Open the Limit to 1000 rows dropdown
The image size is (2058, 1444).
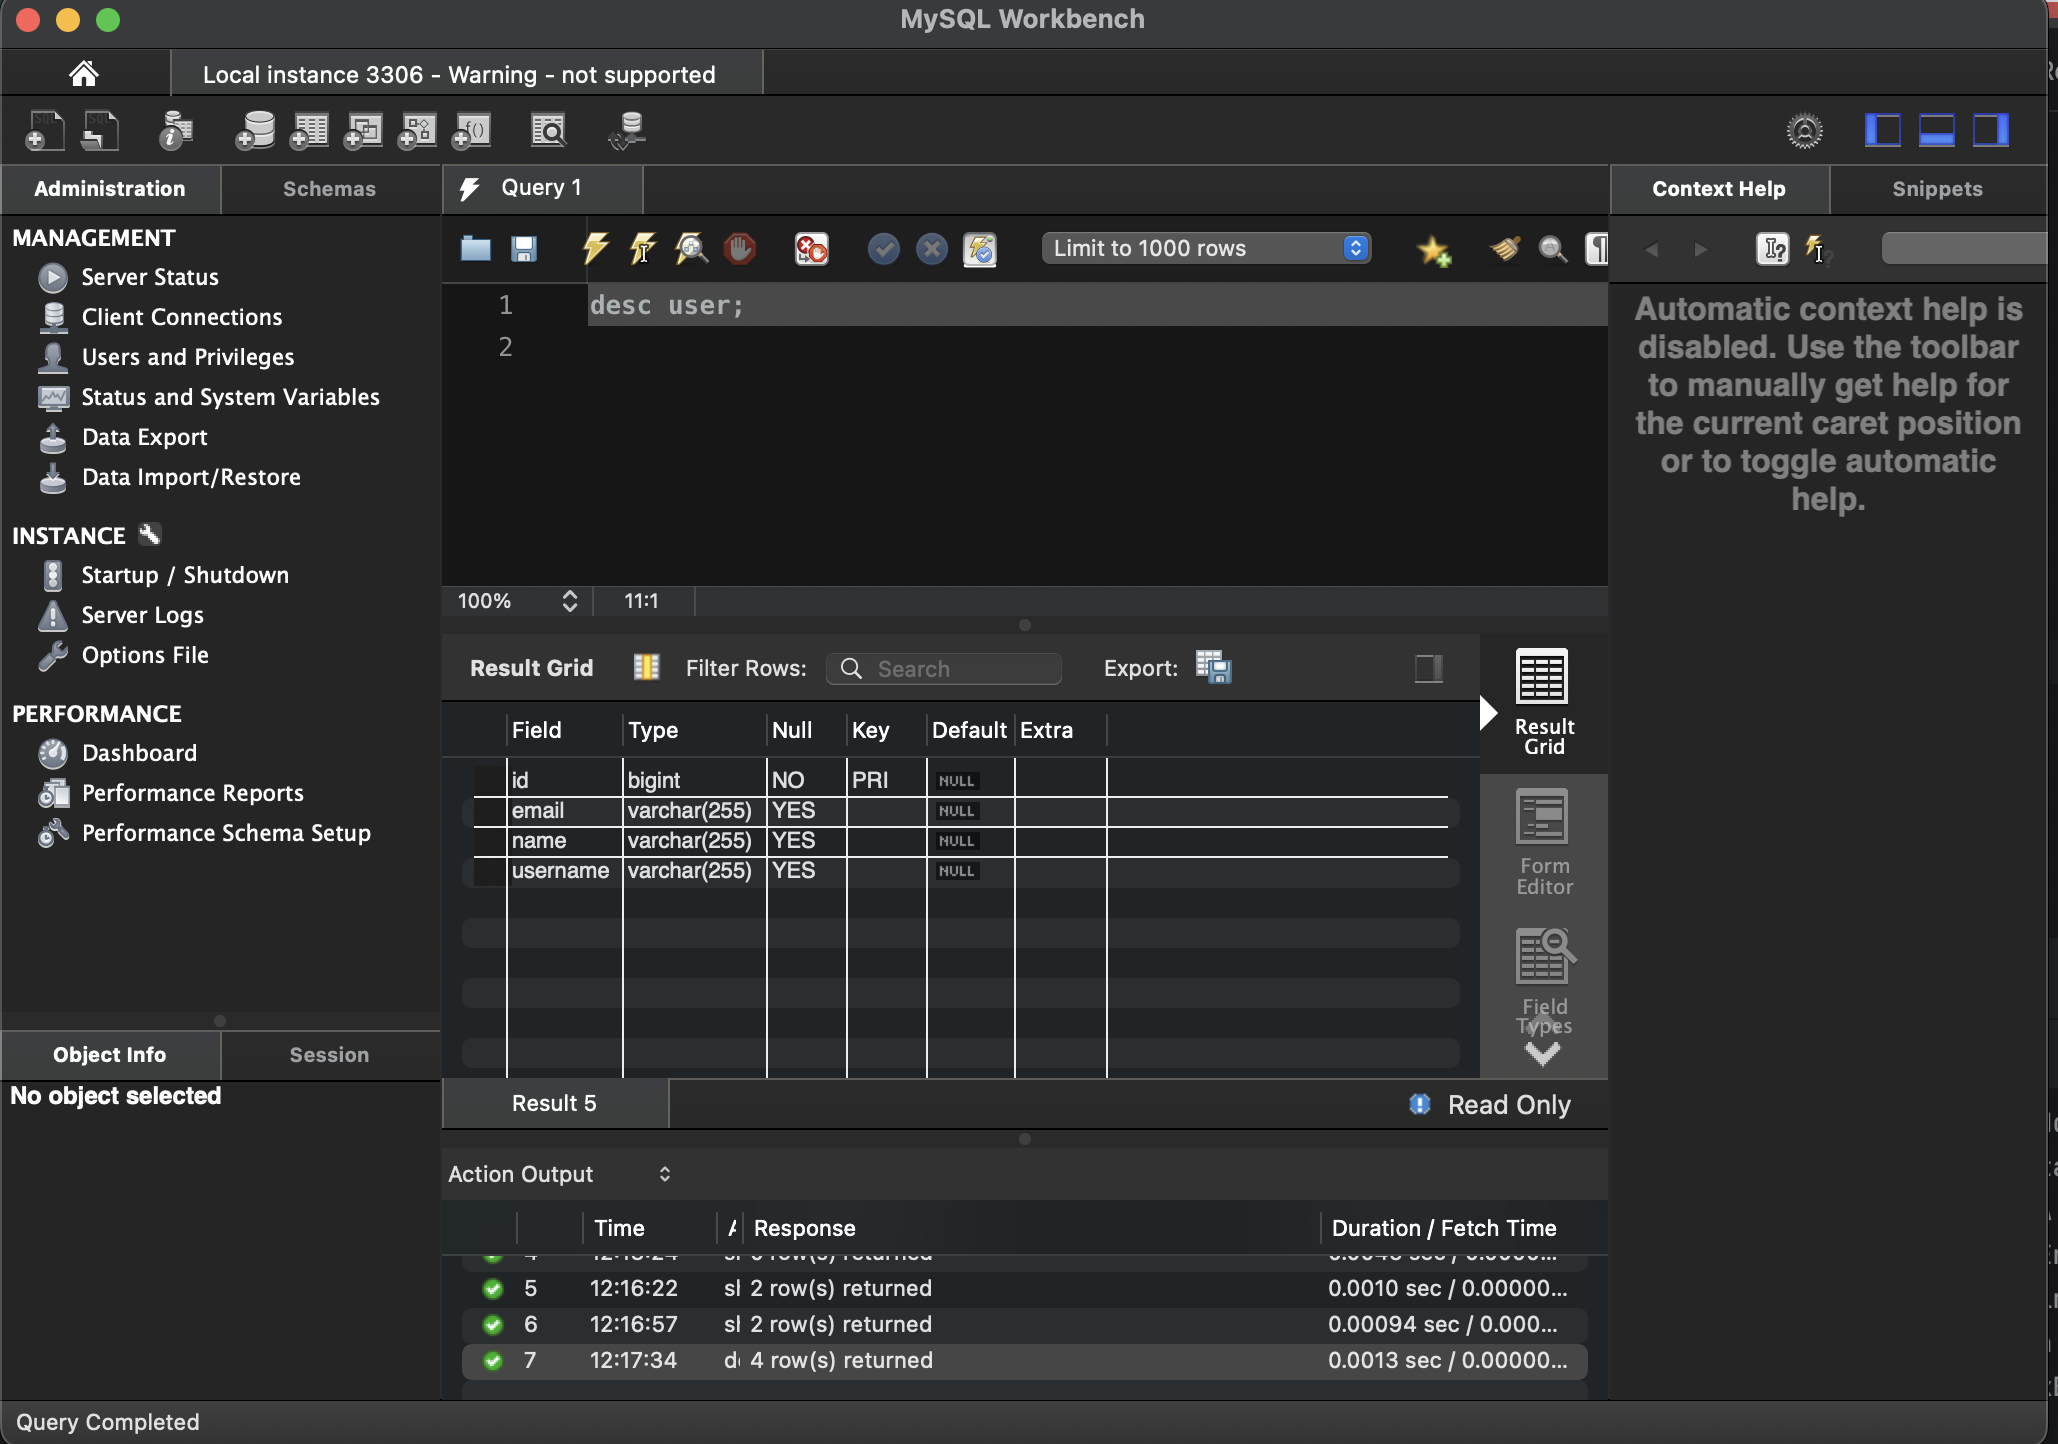pos(1206,248)
